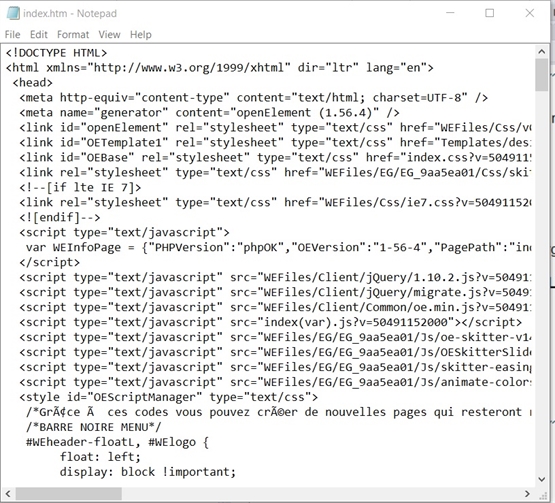The image size is (555, 503).
Task: Click the /*BARRE NOIRE MENU*/ comment
Action: coord(93,427)
